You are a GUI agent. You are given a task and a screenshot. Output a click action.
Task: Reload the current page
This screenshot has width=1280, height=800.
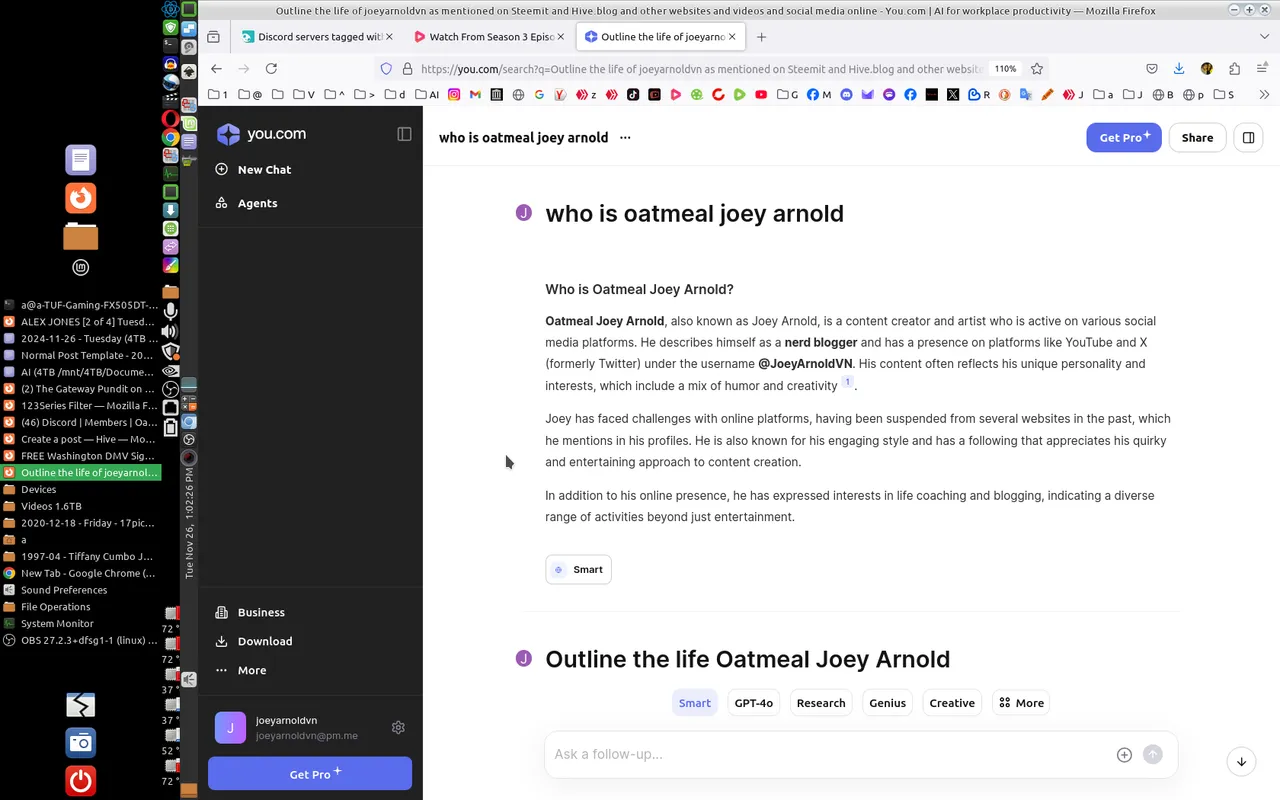click(271, 69)
